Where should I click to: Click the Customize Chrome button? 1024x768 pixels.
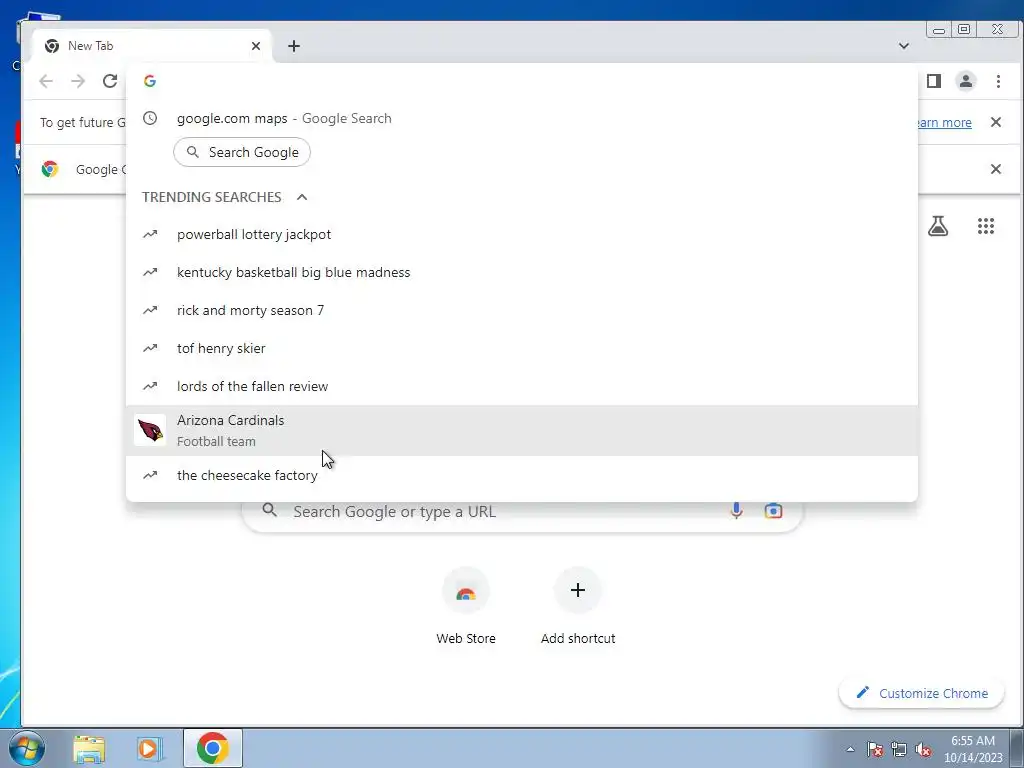click(x=921, y=693)
